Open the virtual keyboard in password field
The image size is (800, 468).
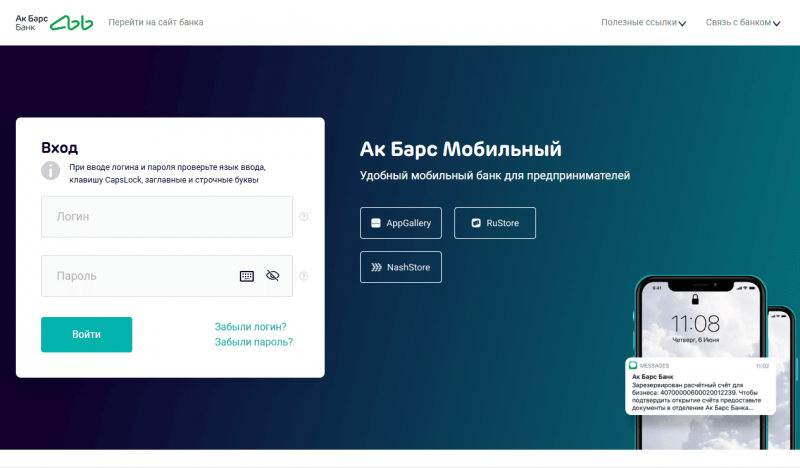click(x=247, y=276)
